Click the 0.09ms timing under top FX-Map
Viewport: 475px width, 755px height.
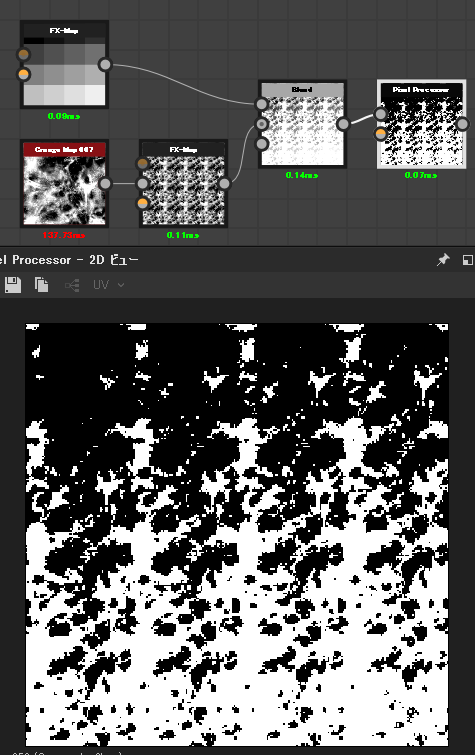(x=64, y=116)
